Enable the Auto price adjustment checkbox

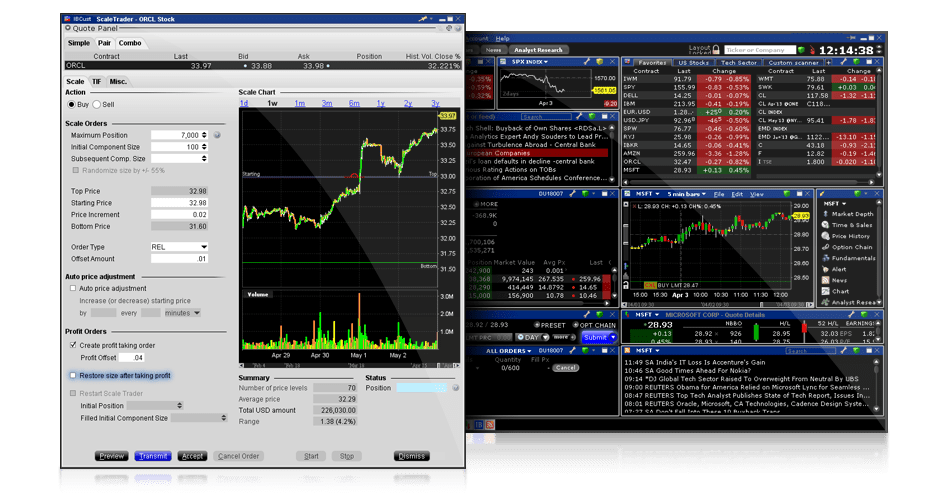pyautogui.click(x=73, y=288)
